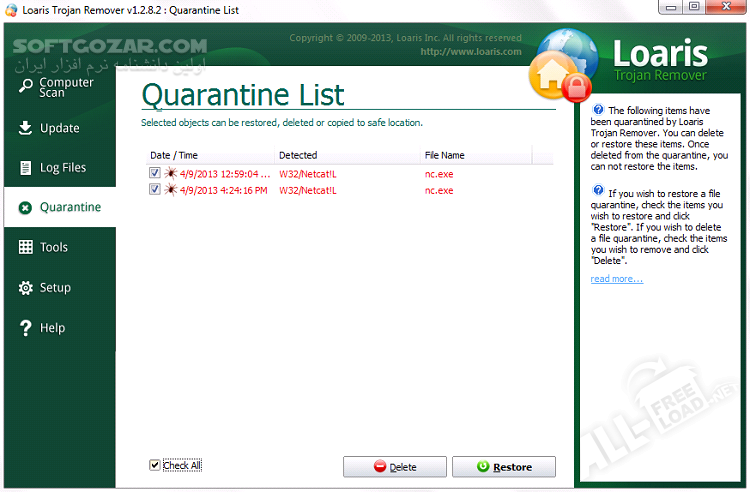Uncheck the 12:59:04 quarantine entry checkbox
This screenshot has height=492, width=750.
click(x=154, y=173)
